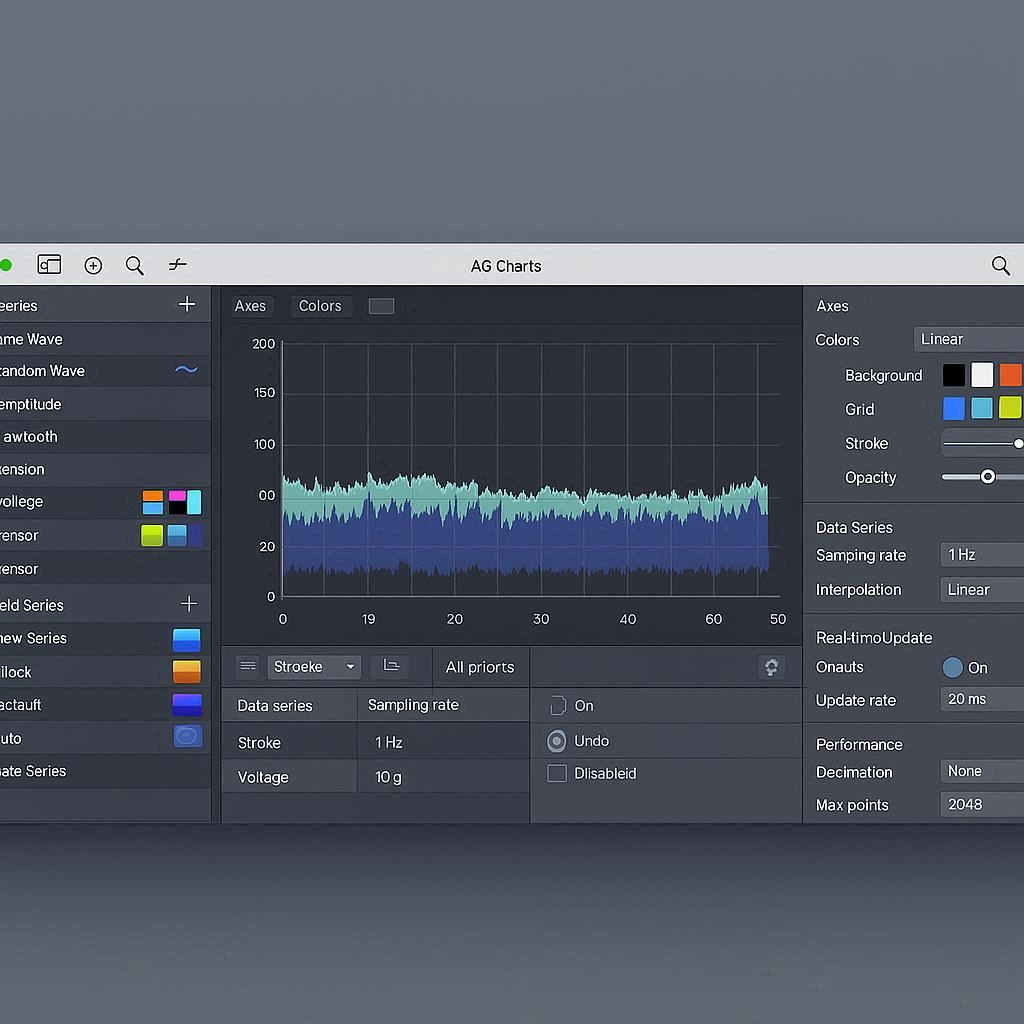The width and height of the screenshot is (1024, 1024).
Task: Click the refresh gear icon below chart
Action: pos(771,667)
